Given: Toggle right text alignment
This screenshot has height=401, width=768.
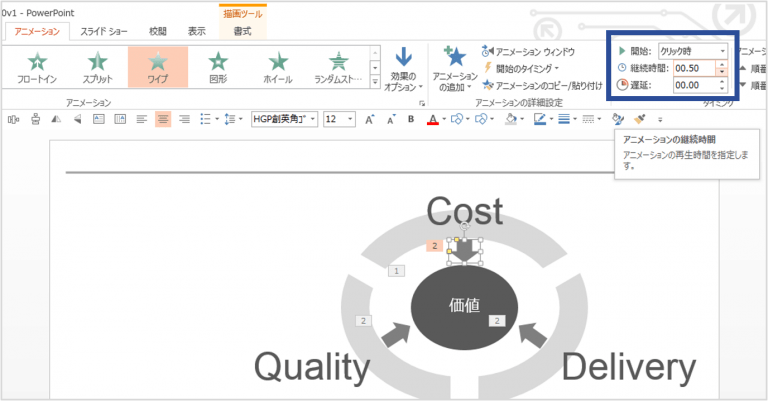Looking at the screenshot, I should pos(183,120).
